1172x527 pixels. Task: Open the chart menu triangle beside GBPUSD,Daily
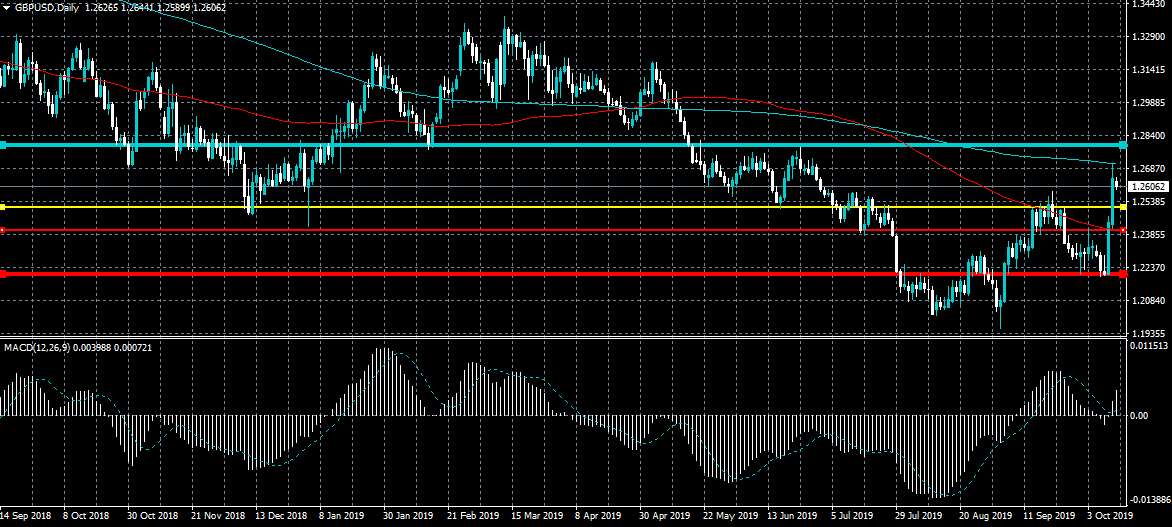6,7
